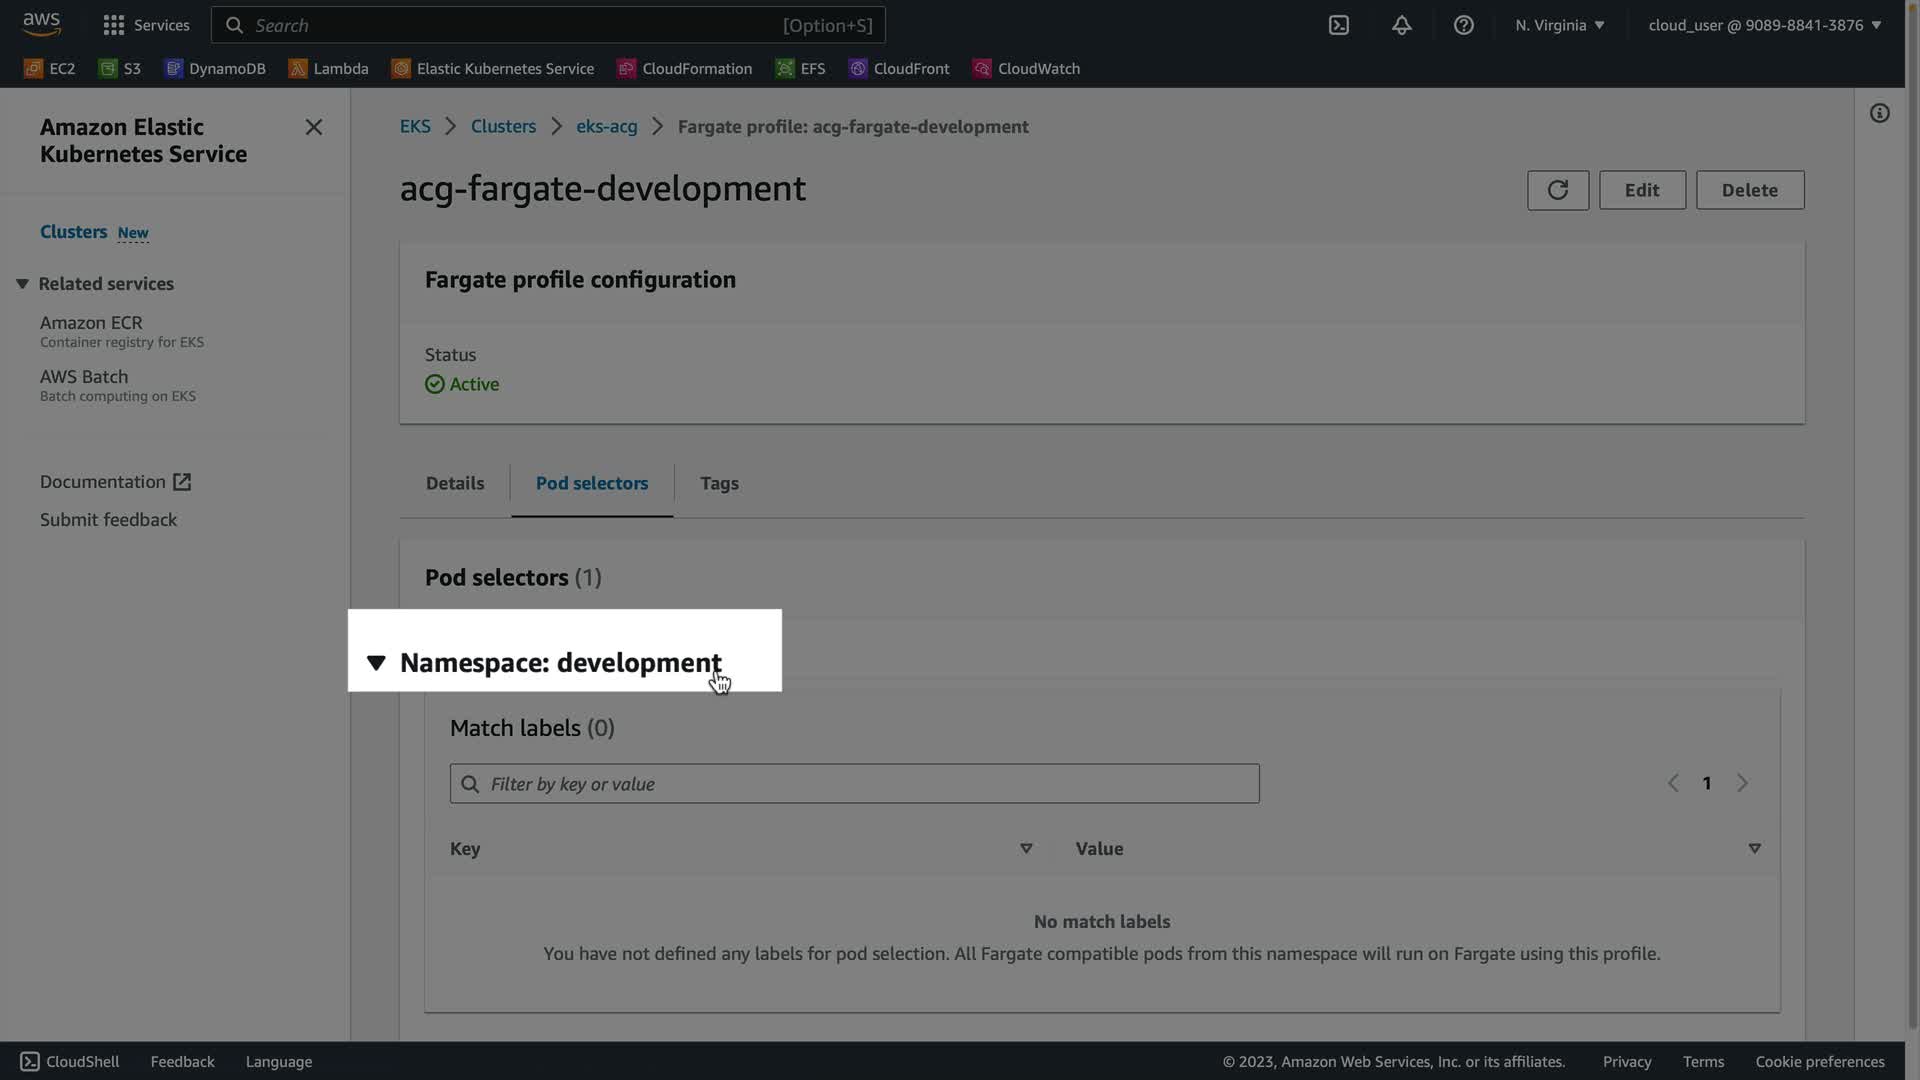Image resolution: width=1920 pixels, height=1080 pixels.
Task: Close the EKS side navigation panel
Action: [x=313, y=127]
